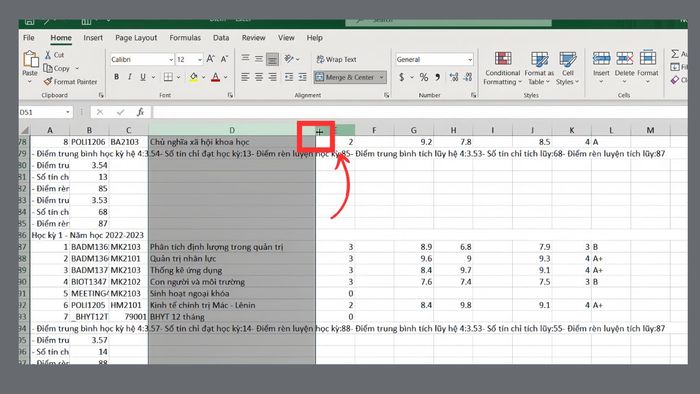The image size is (700, 394).
Task: Click the AutoSum sigma icon
Action: 675,54
